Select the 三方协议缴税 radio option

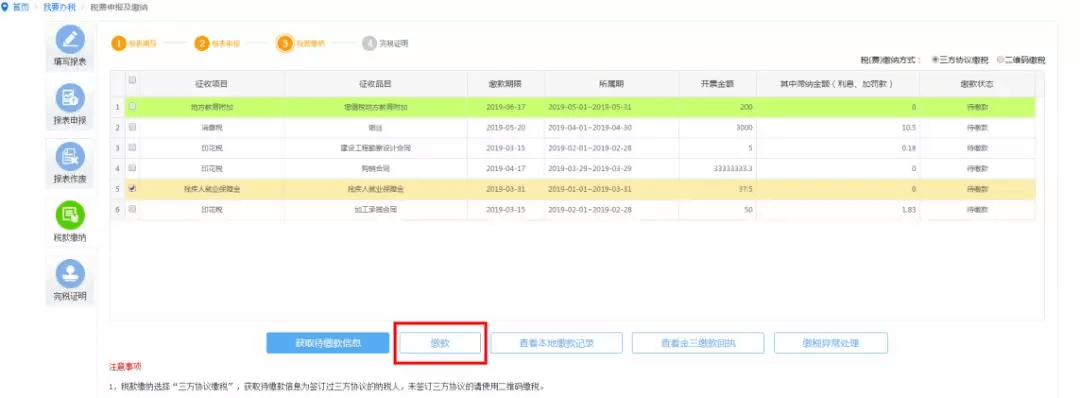pyautogui.click(x=935, y=60)
